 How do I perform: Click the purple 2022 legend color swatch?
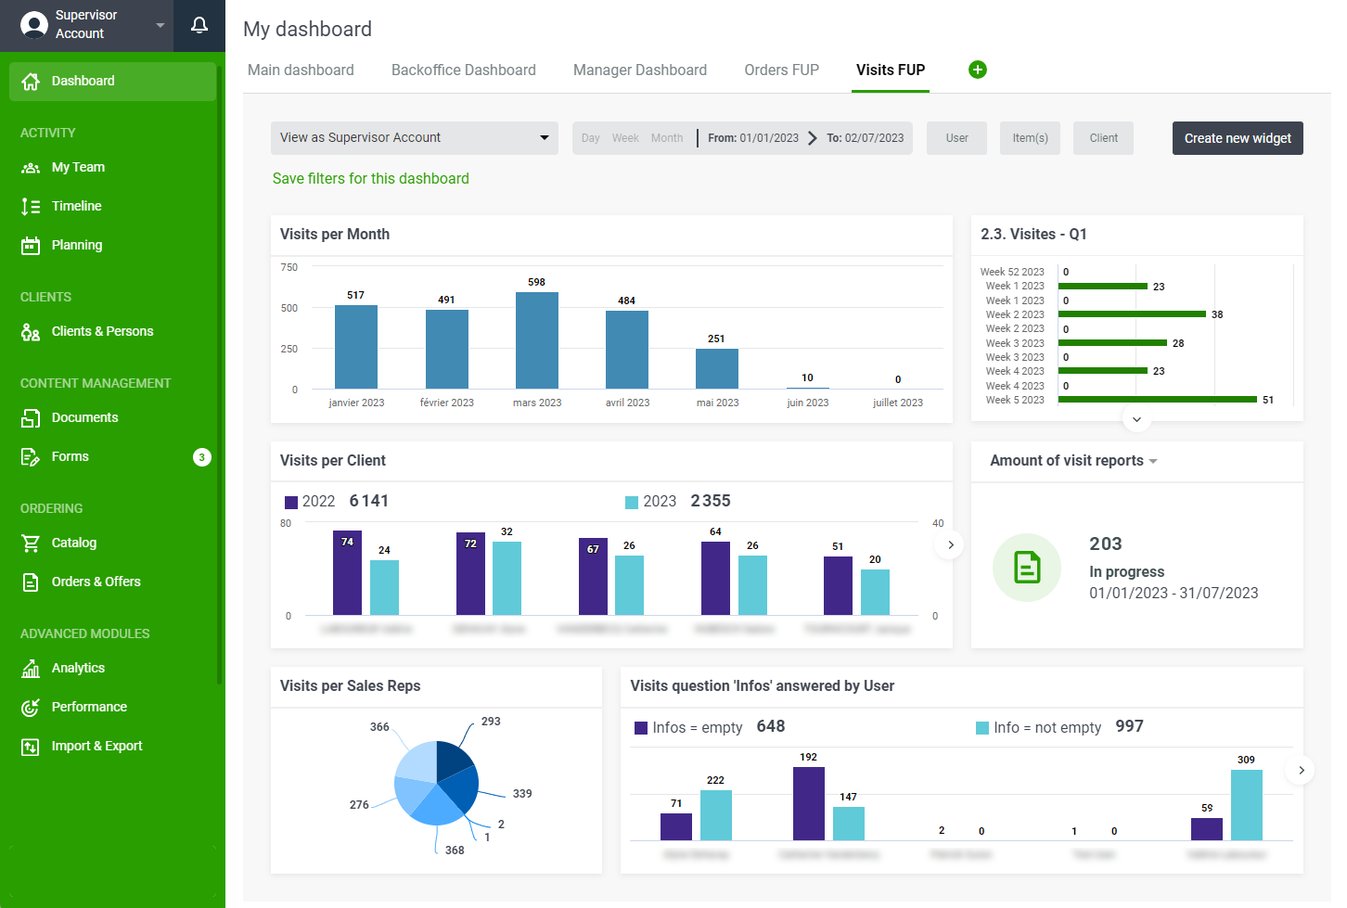(x=290, y=500)
